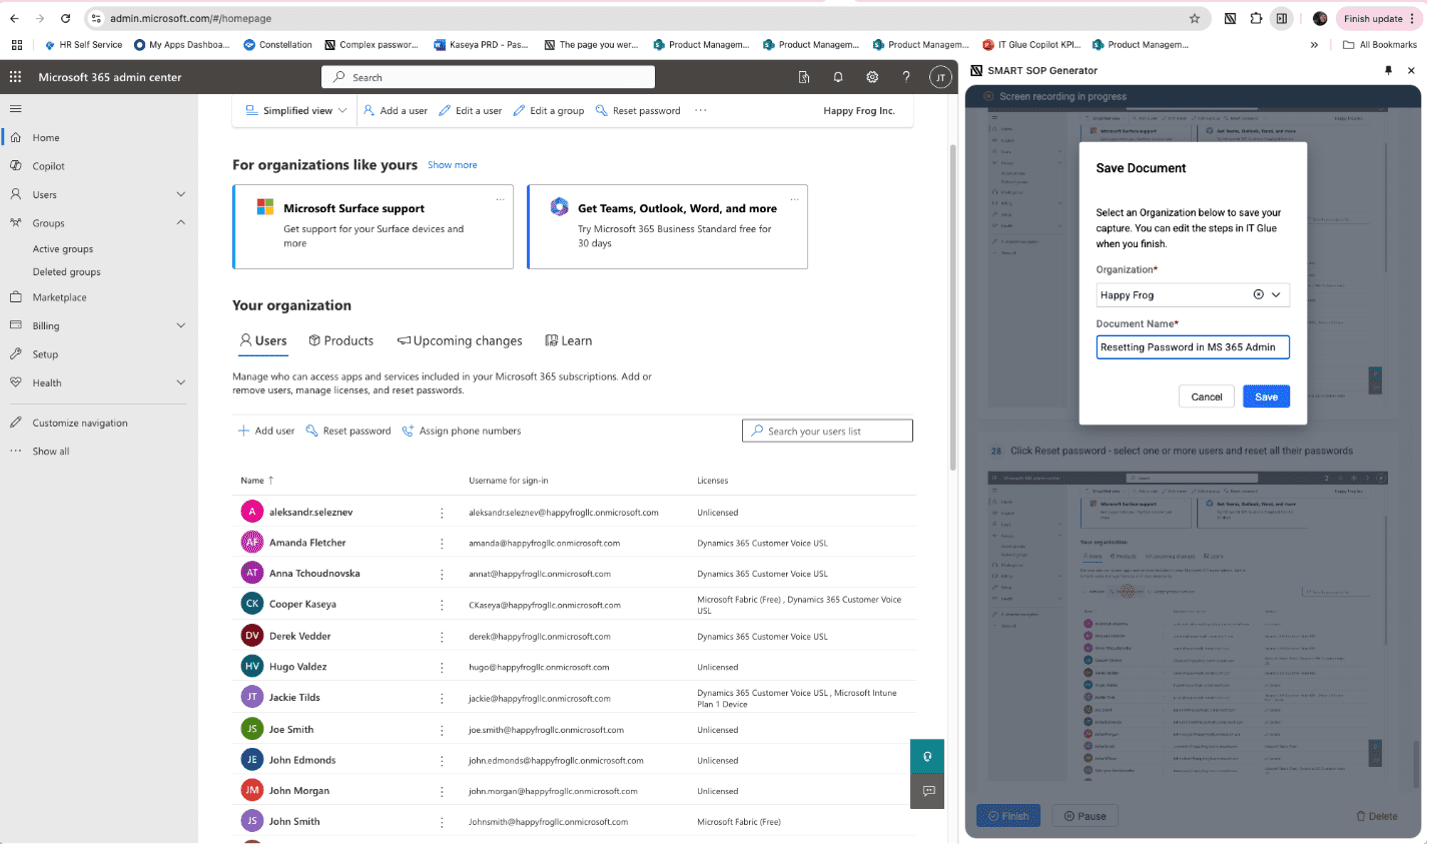Click the Document Name input field
1430x849 pixels.
pyautogui.click(x=1190, y=346)
